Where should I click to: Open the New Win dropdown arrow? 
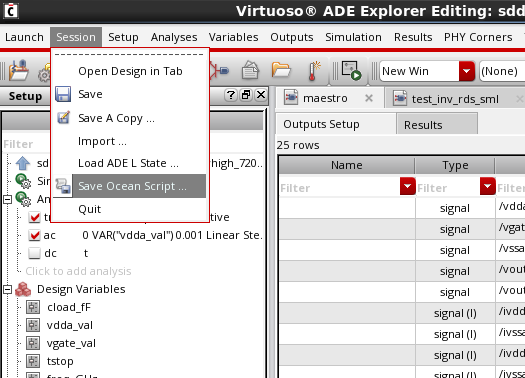tap(467, 71)
